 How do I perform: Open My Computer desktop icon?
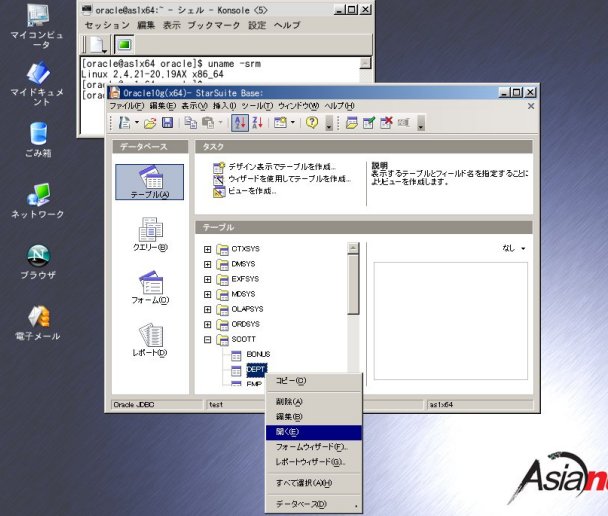pyautogui.click(x=37, y=26)
